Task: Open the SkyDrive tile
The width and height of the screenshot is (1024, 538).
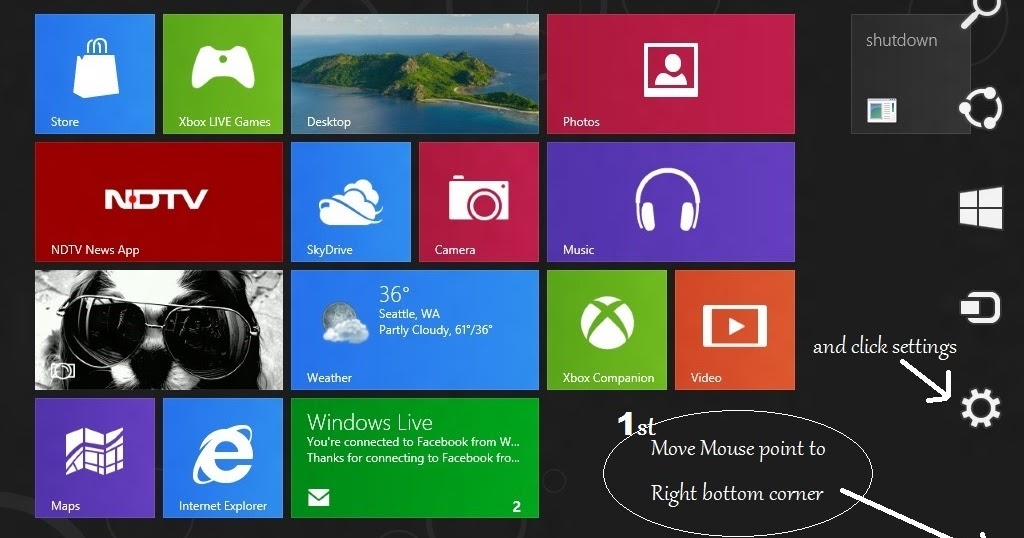Action: tap(351, 202)
